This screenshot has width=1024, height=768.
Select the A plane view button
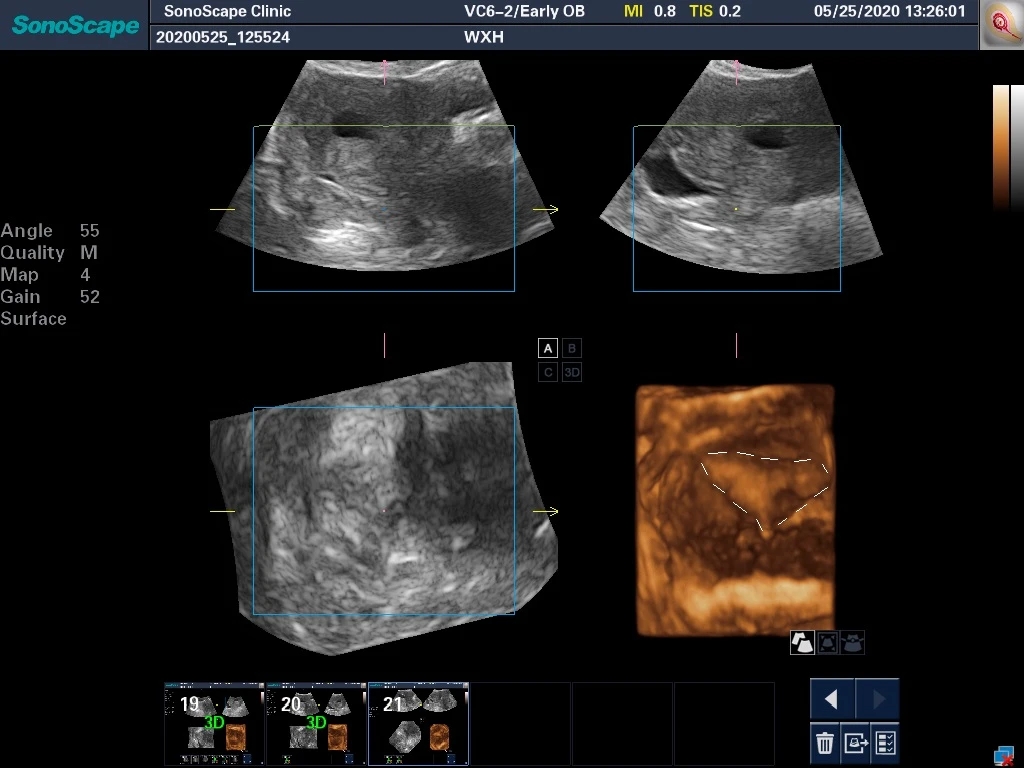click(548, 348)
